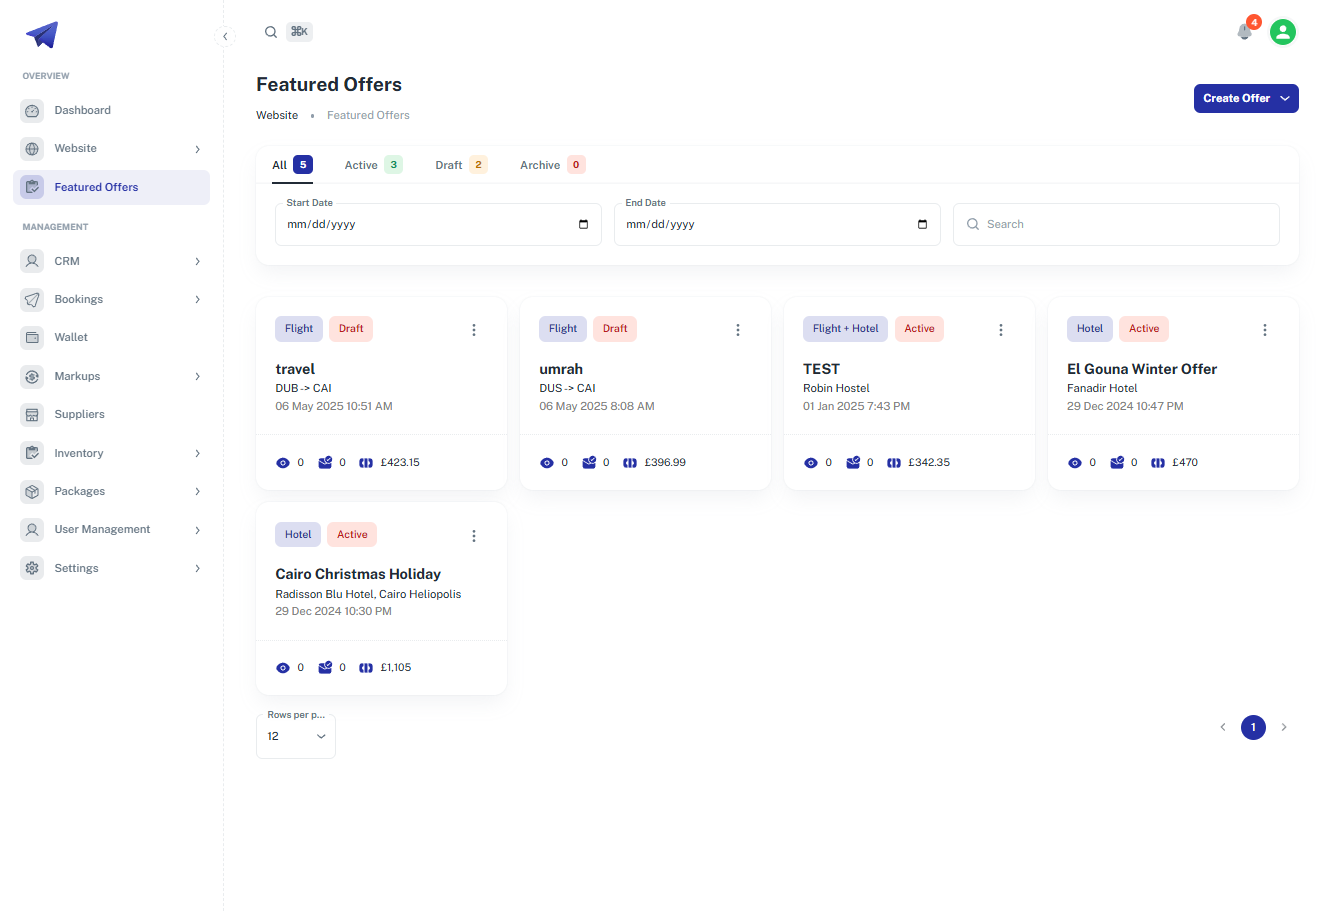Open the Create Offer dropdown button
Image resolution: width=1331 pixels, height=911 pixels.
coord(1246,98)
